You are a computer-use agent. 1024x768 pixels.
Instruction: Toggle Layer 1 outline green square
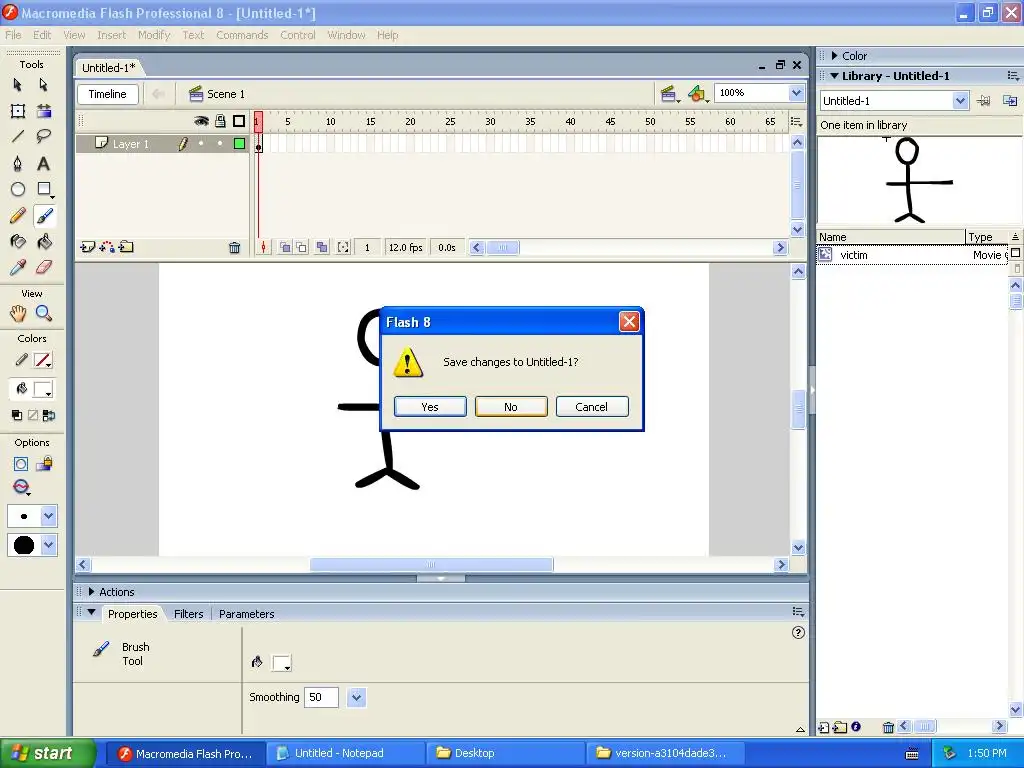pyautogui.click(x=239, y=144)
